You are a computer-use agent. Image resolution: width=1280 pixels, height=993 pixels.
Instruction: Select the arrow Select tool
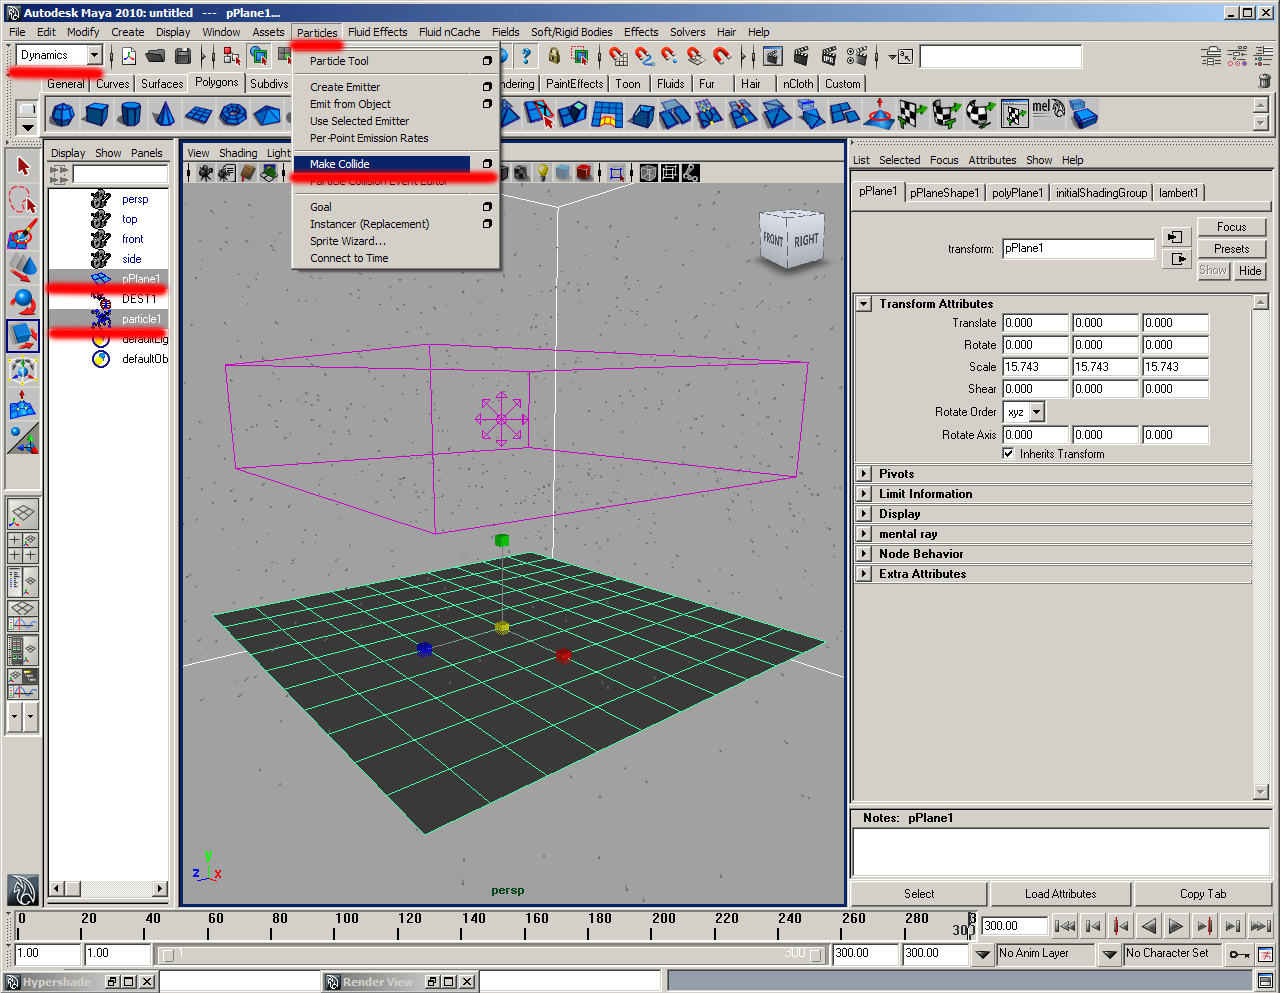(22, 167)
